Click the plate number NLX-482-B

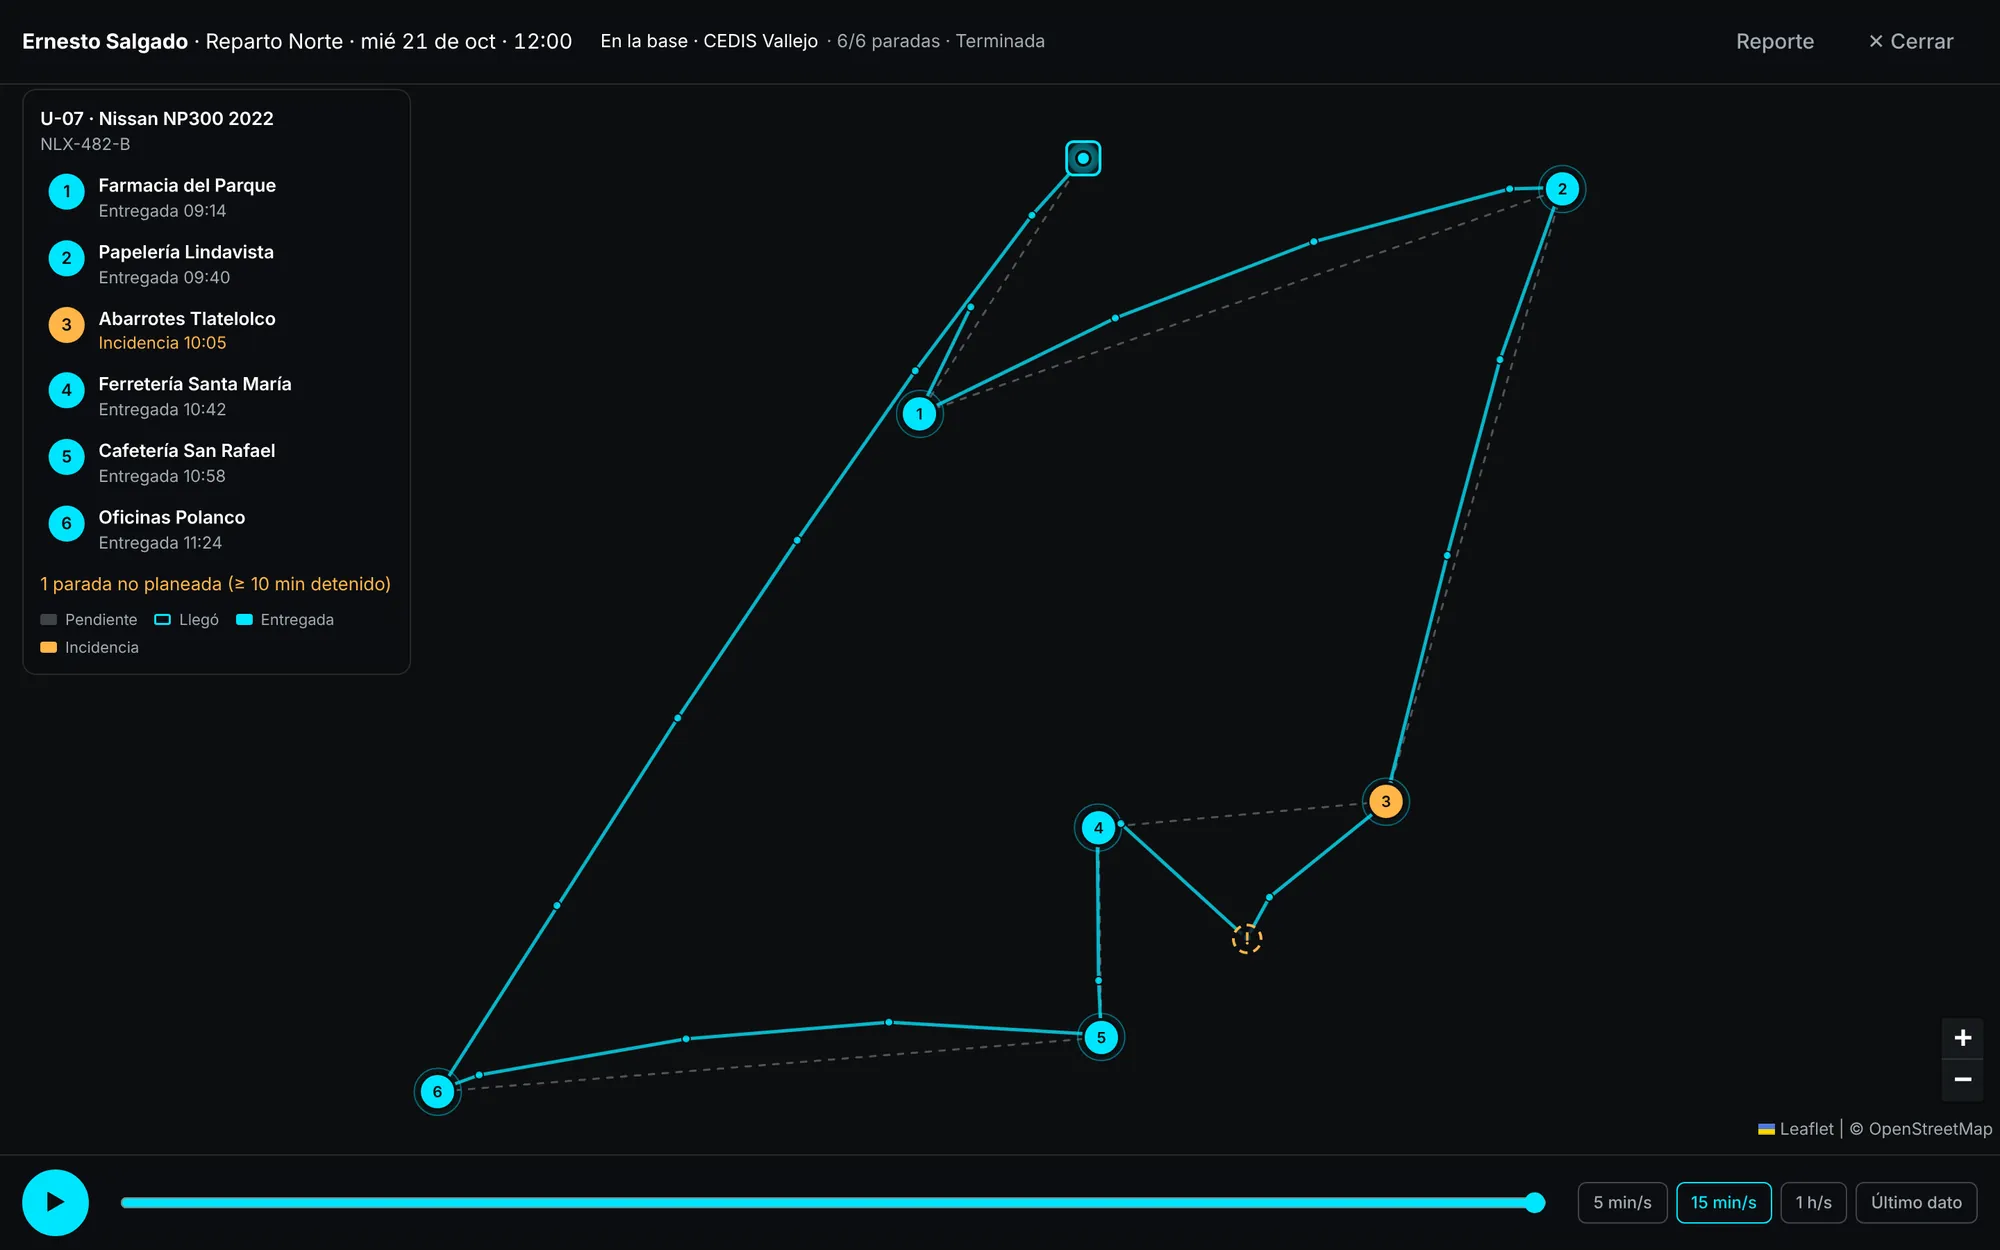85,144
